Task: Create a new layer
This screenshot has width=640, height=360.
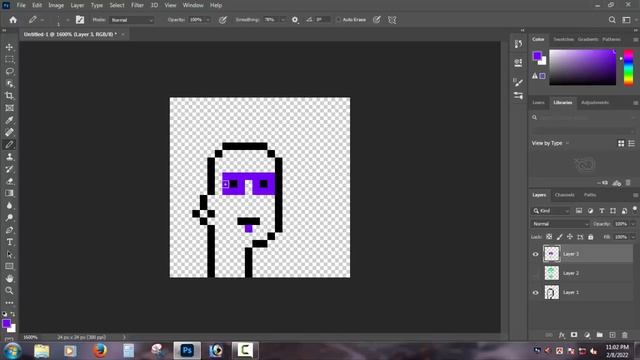Action: pos(612,335)
